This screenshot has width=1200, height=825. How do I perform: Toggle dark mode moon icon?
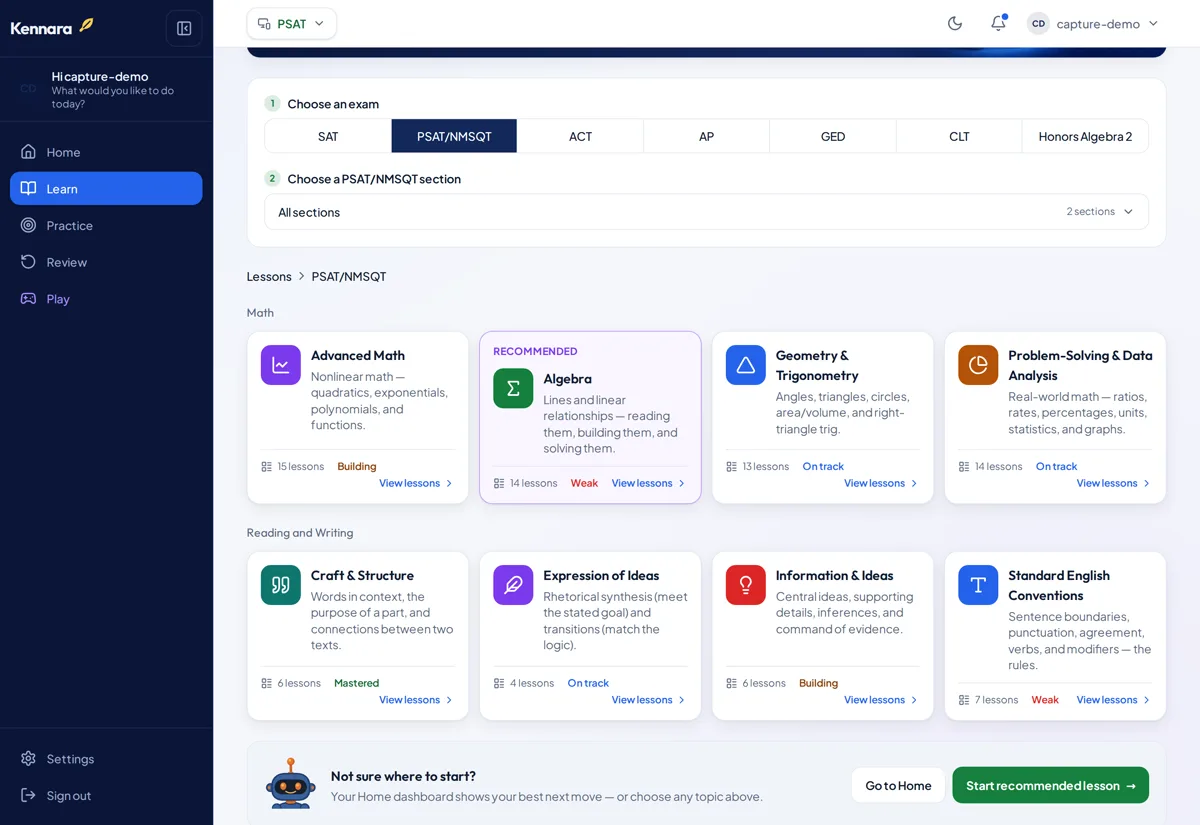[x=955, y=23]
